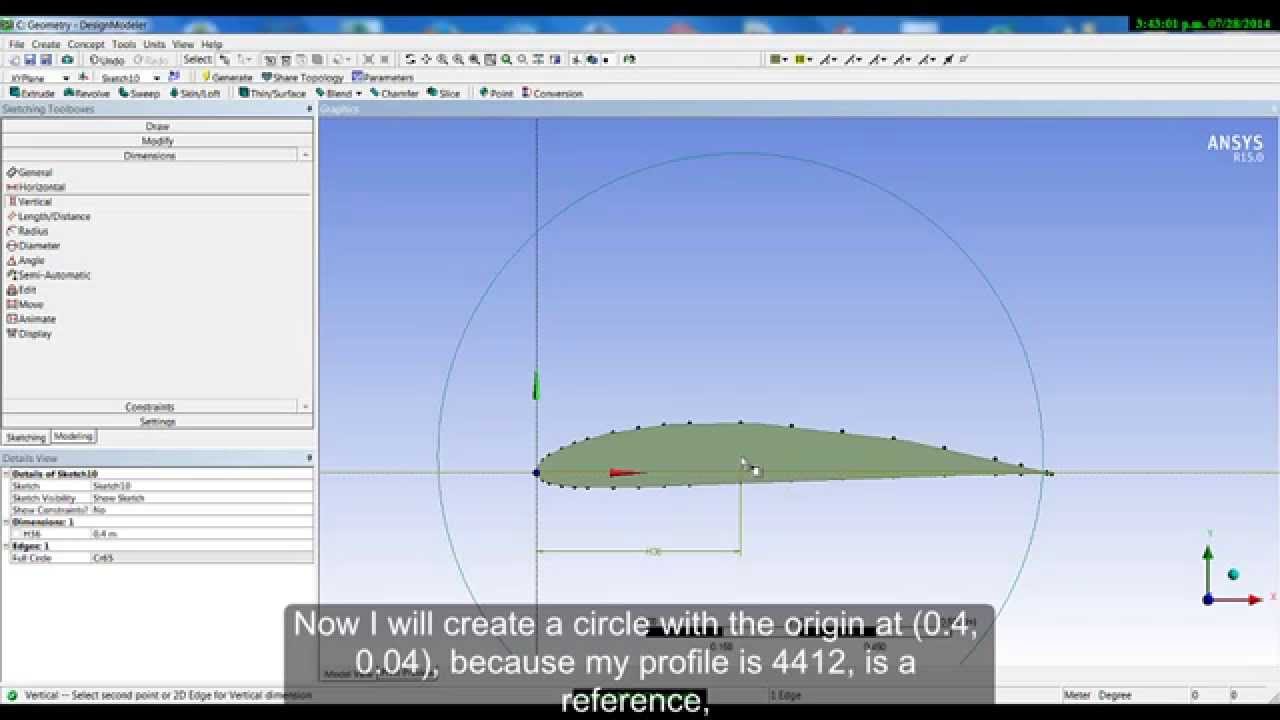The width and height of the screenshot is (1280, 720).
Task: Click the Show Constraints? value No
Action: pyautogui.click(x=201, y=510)
